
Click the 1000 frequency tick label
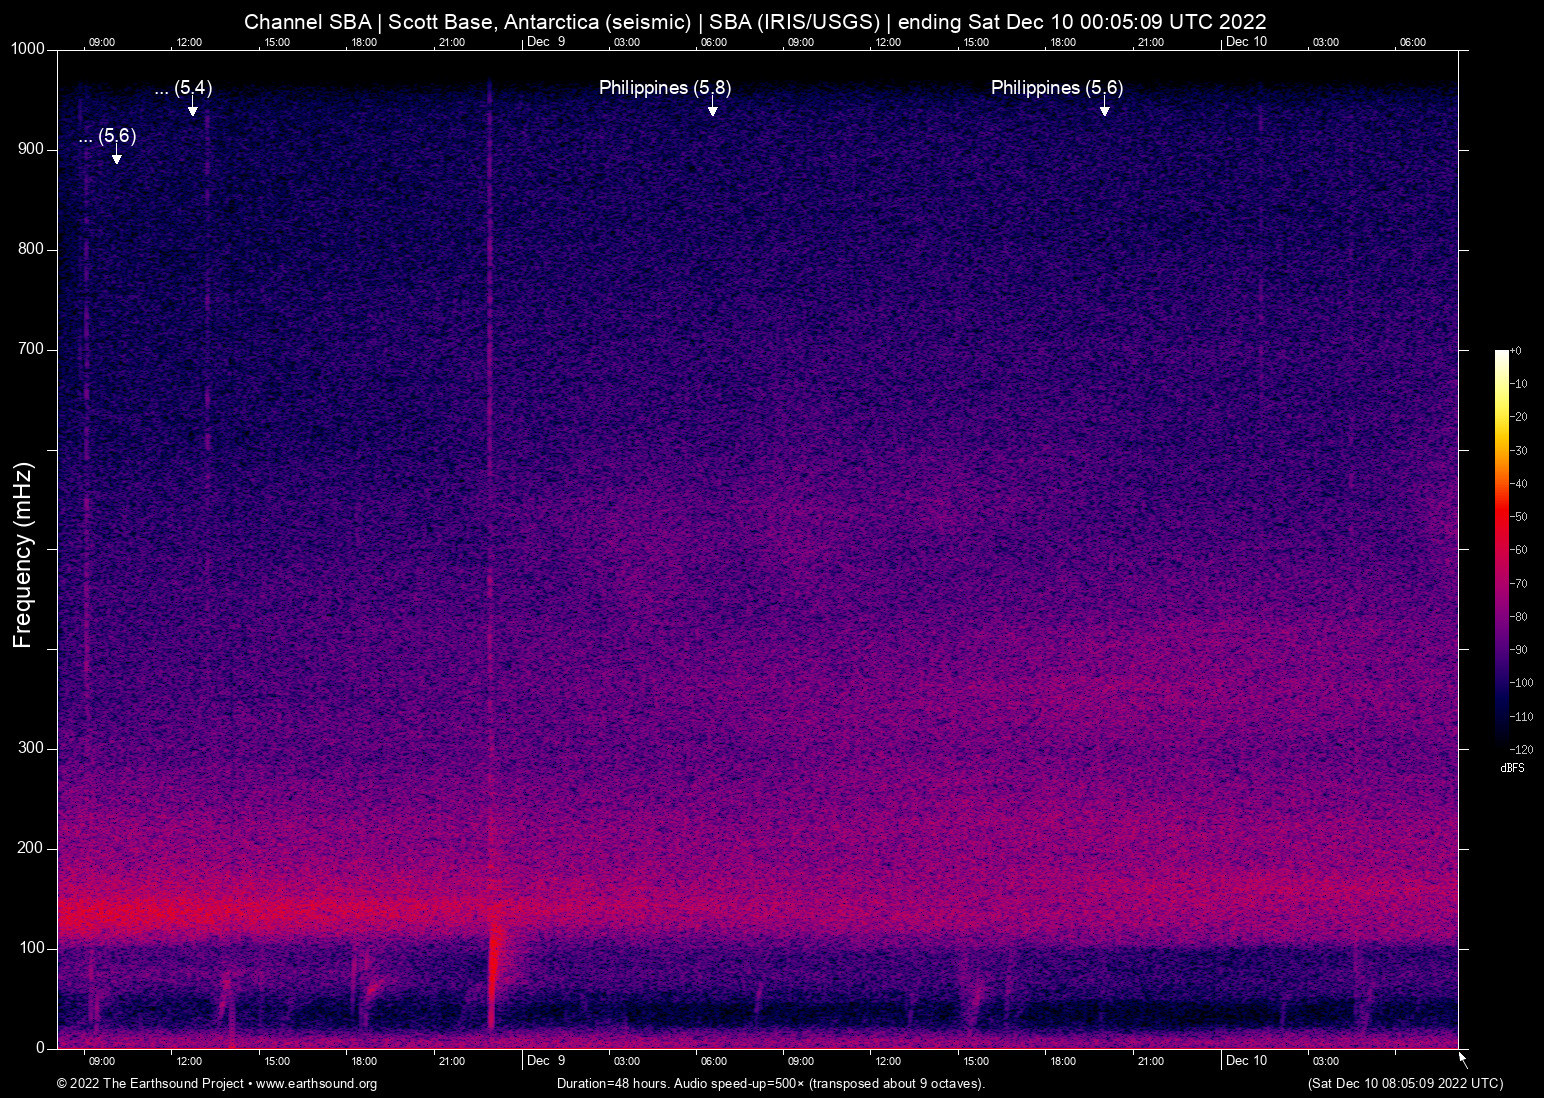point(26,48)
